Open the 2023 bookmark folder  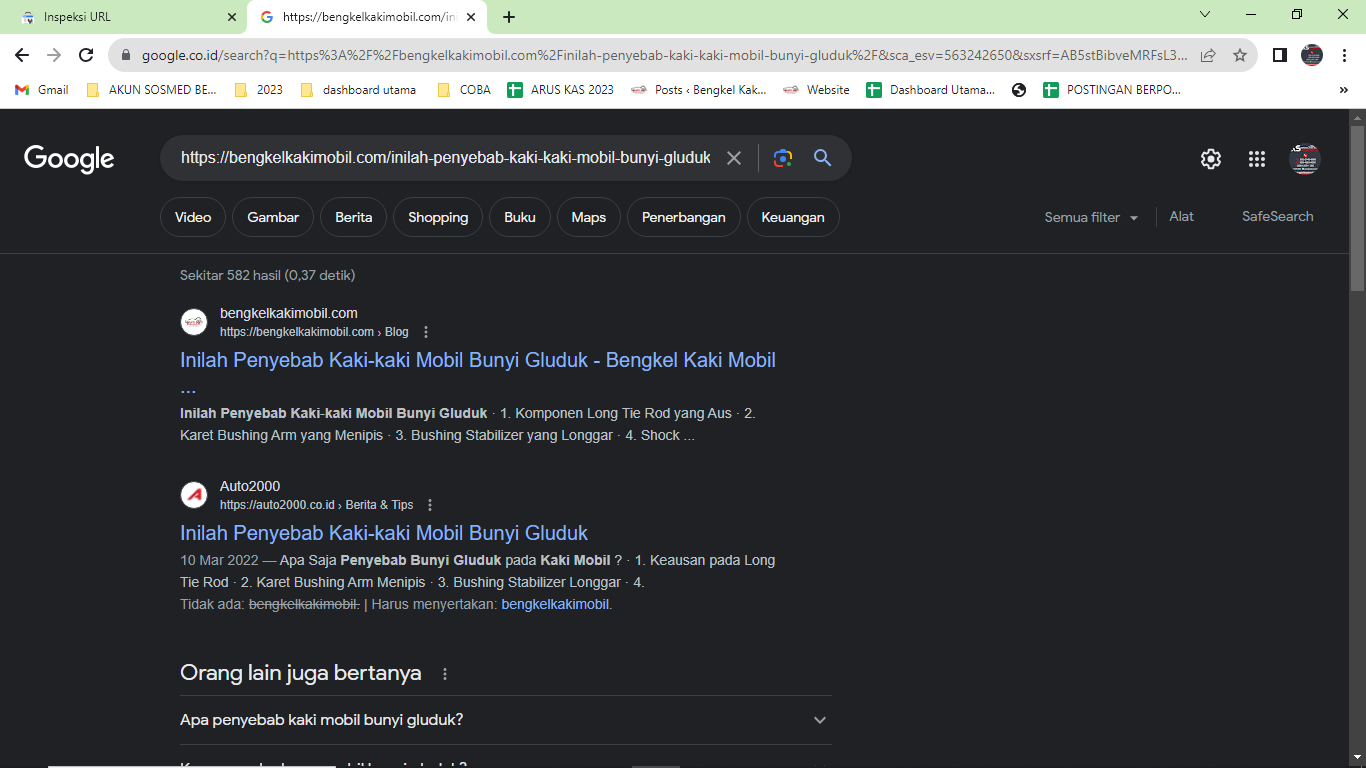pyautogui.click(x=259, y=90)
